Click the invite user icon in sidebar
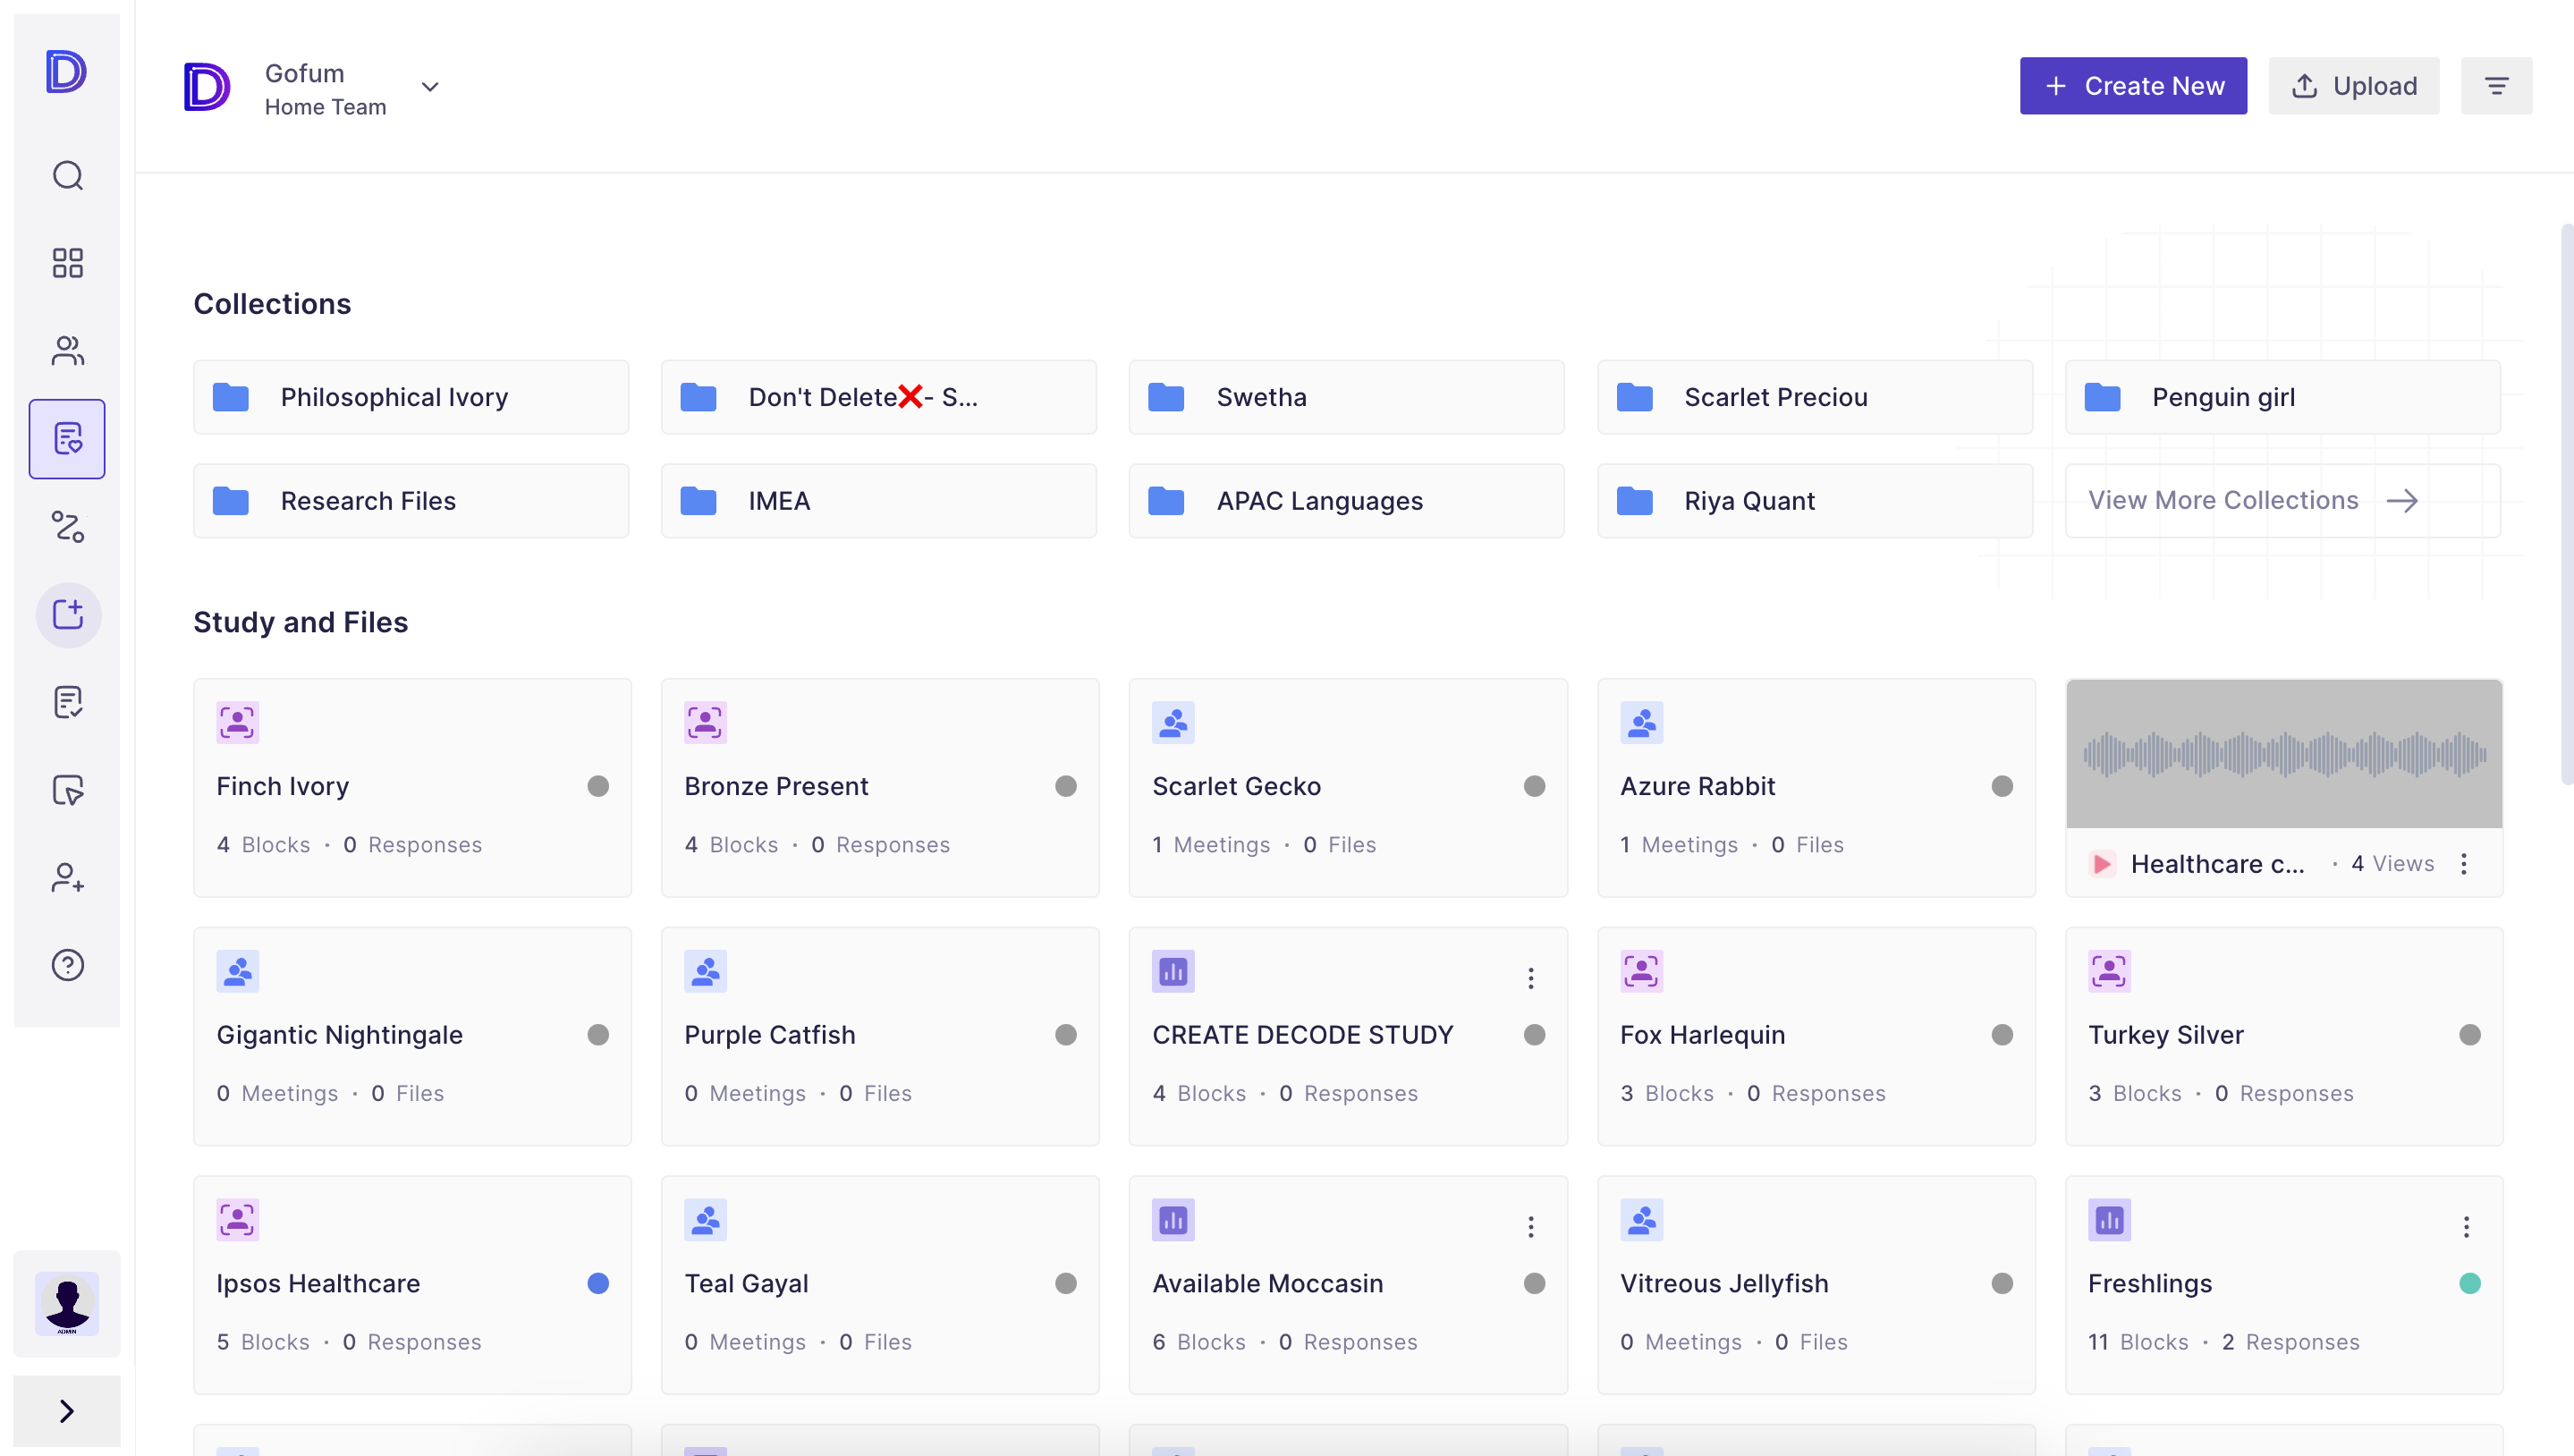The image size is (2574, 1456). click(x=67, y=878)
